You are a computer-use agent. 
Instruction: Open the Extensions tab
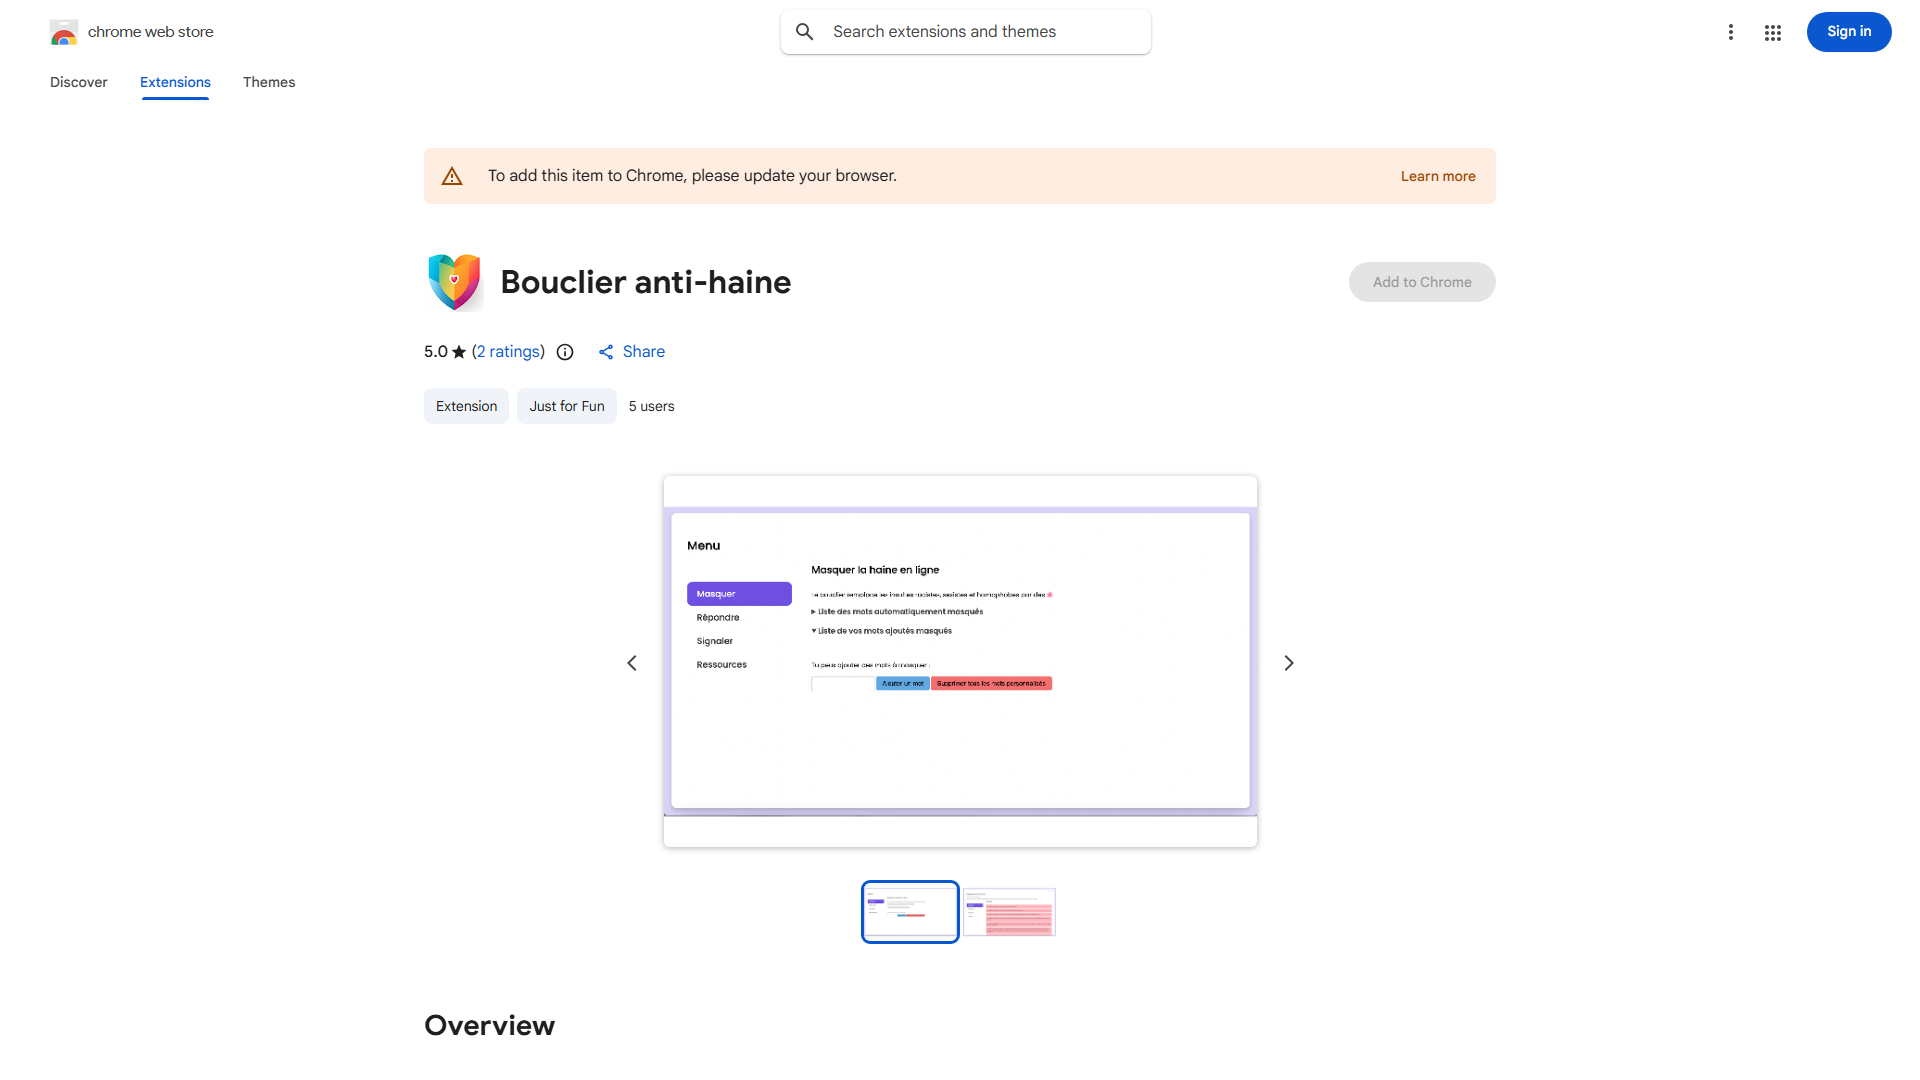(x=175, y=82)
